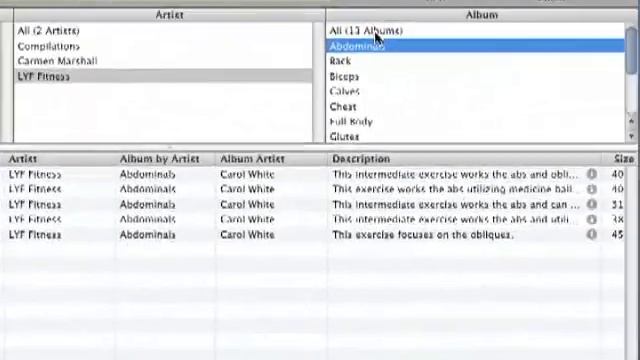Show info for 'utilizing medicine ball' description

click(592, 189)
